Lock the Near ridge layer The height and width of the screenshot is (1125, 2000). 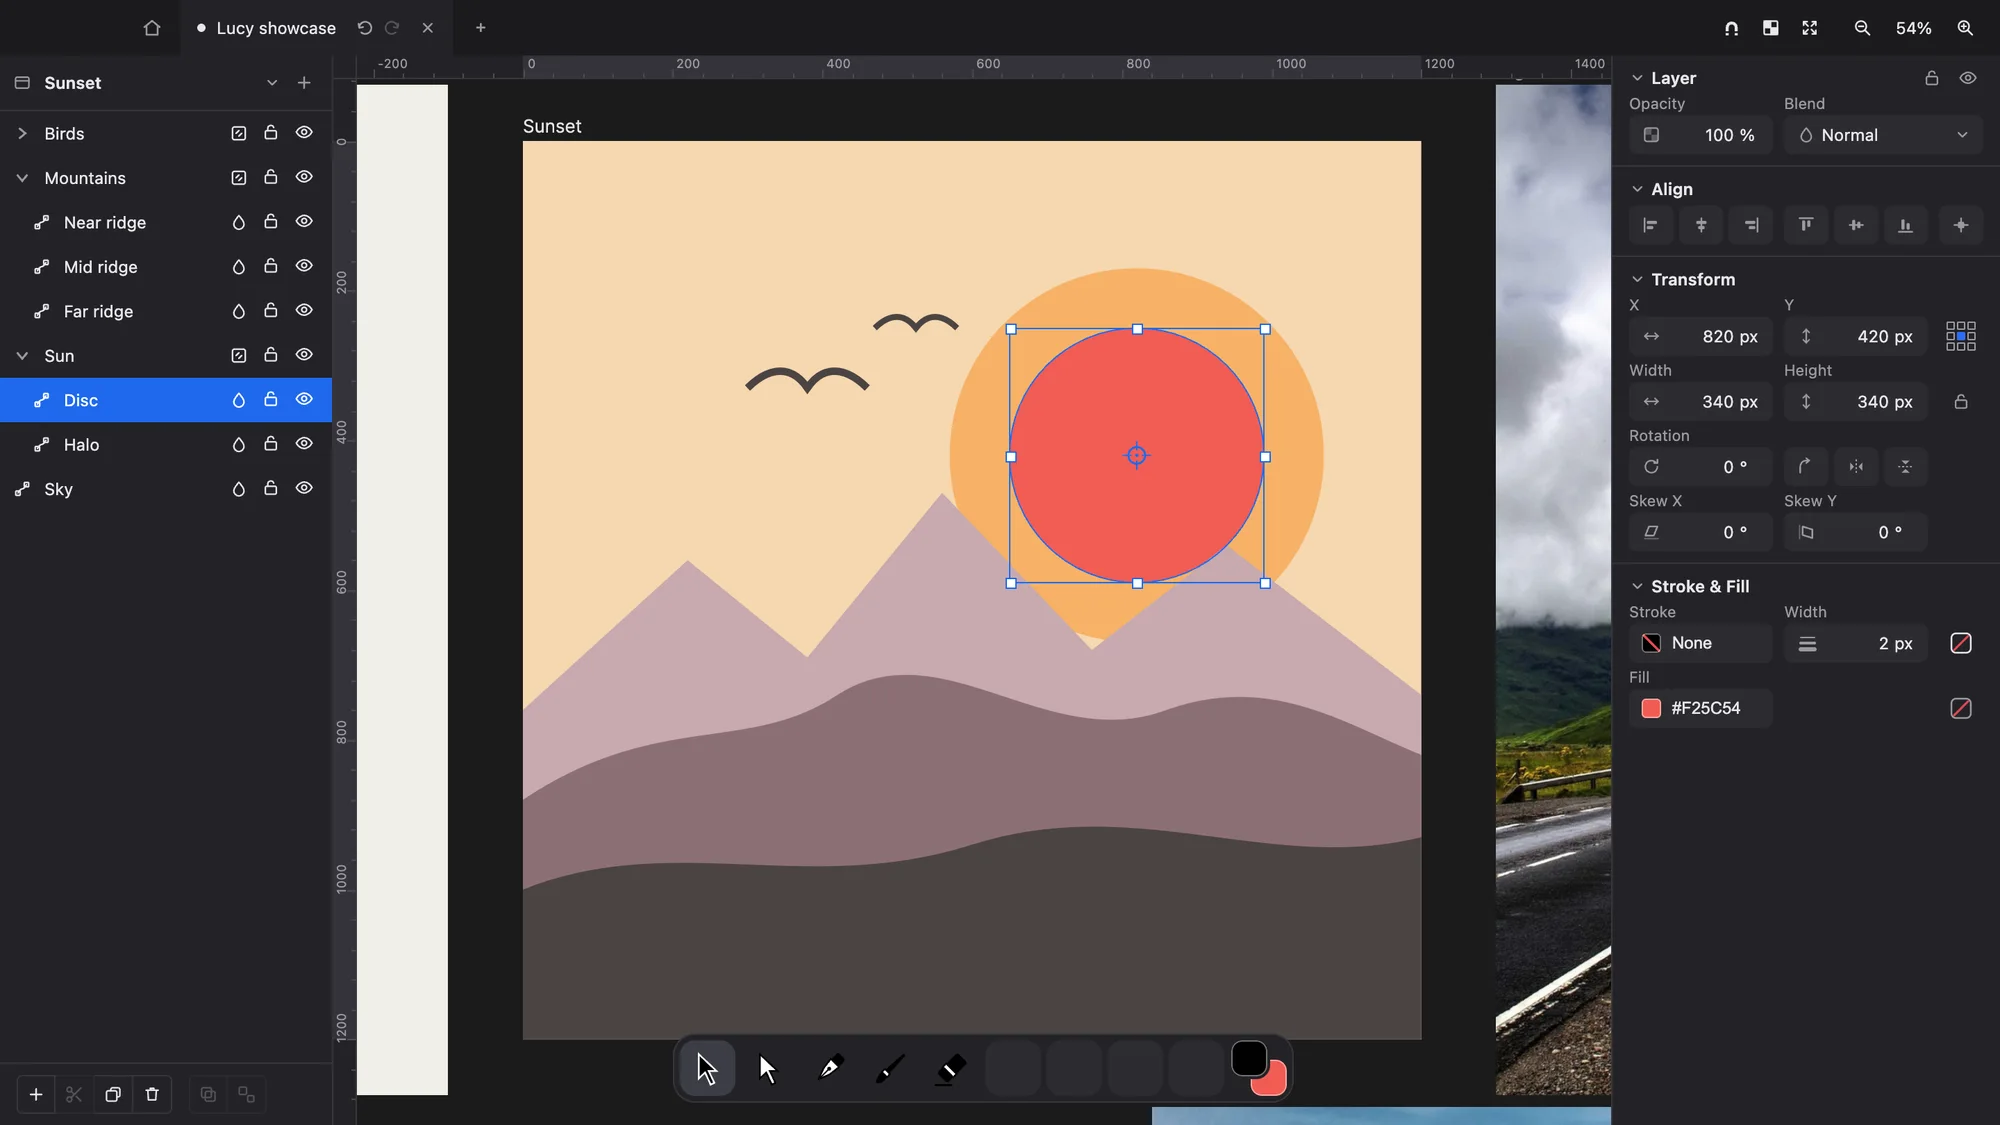click(x=270, y=221)
